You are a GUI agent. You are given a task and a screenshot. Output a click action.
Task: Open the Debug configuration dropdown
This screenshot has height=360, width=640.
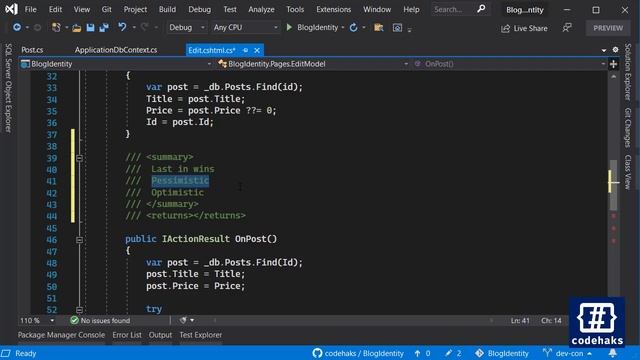tap(186, 27)
